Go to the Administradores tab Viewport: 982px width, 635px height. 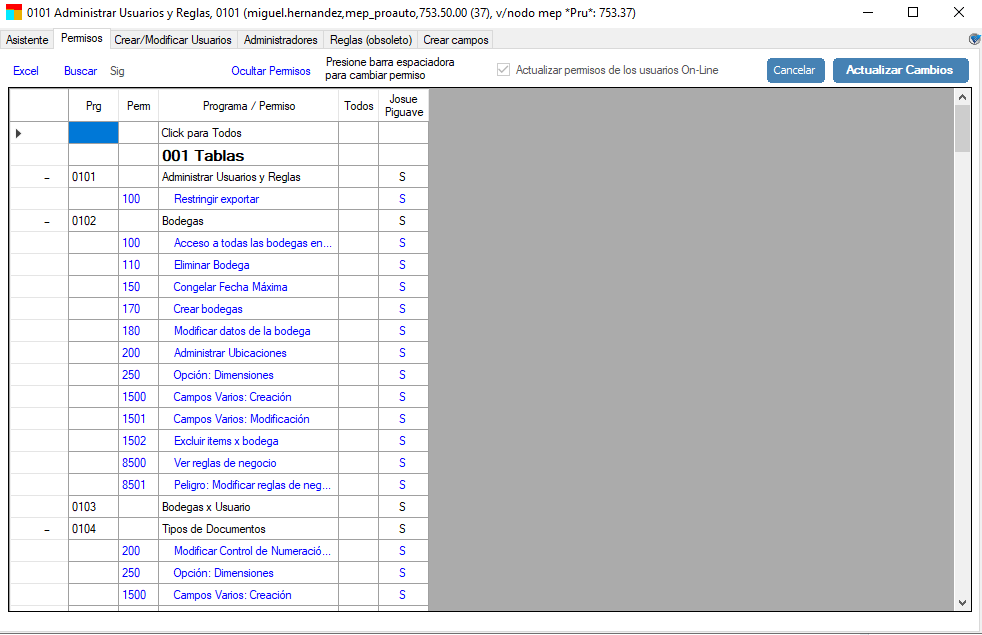[281, 39]
